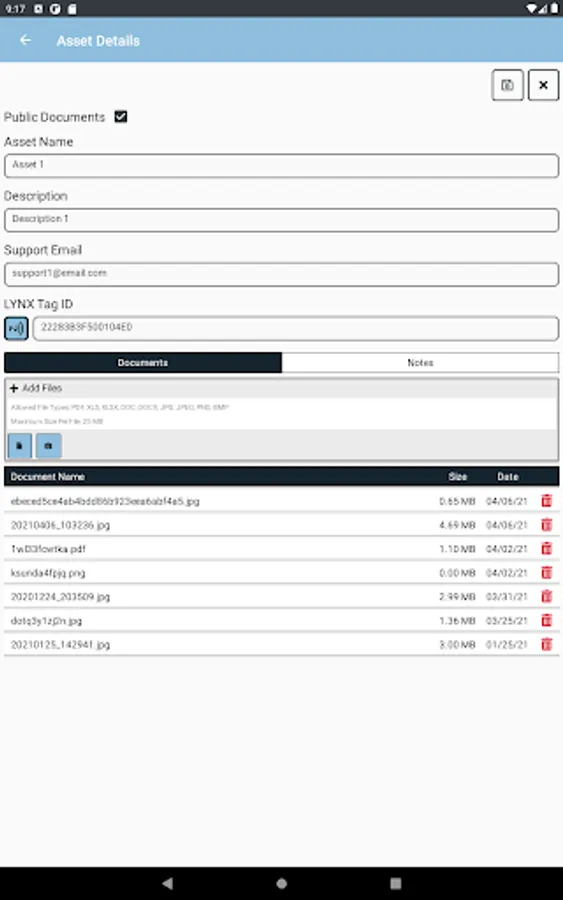
Task: Delete 20210125_142941.jpg with the trash icon
Action: [546, 644]
